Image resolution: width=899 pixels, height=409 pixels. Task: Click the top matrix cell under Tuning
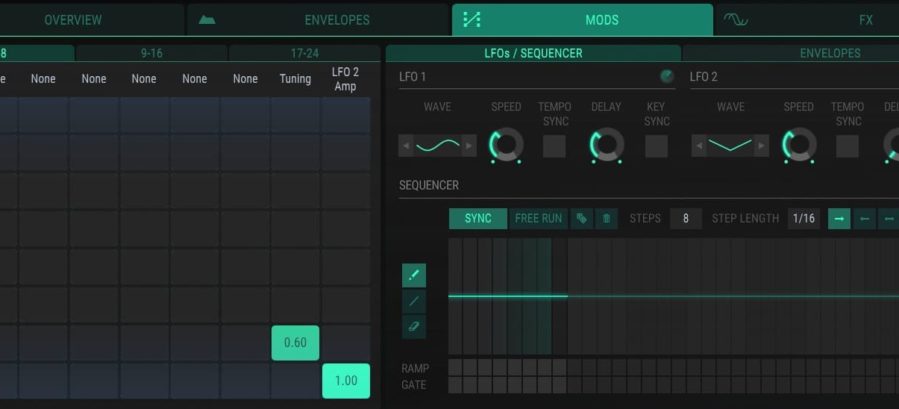(295, 115)
